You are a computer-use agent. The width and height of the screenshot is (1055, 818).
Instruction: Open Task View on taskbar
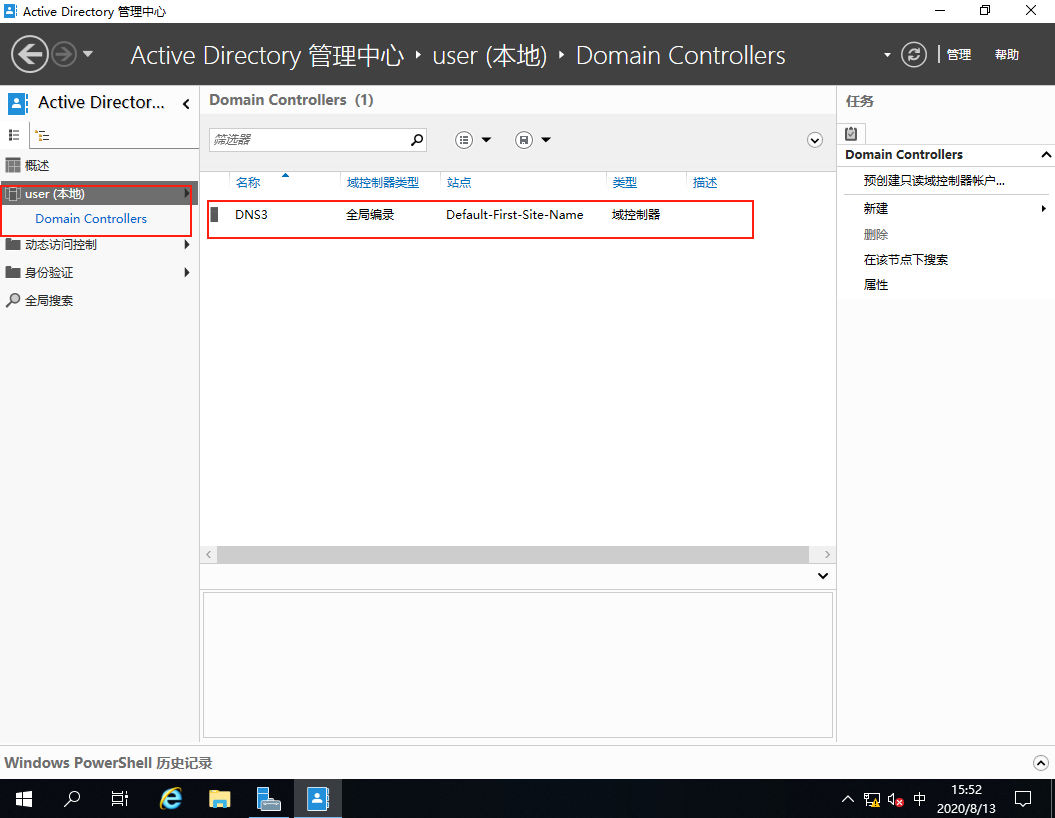[120, 798]
